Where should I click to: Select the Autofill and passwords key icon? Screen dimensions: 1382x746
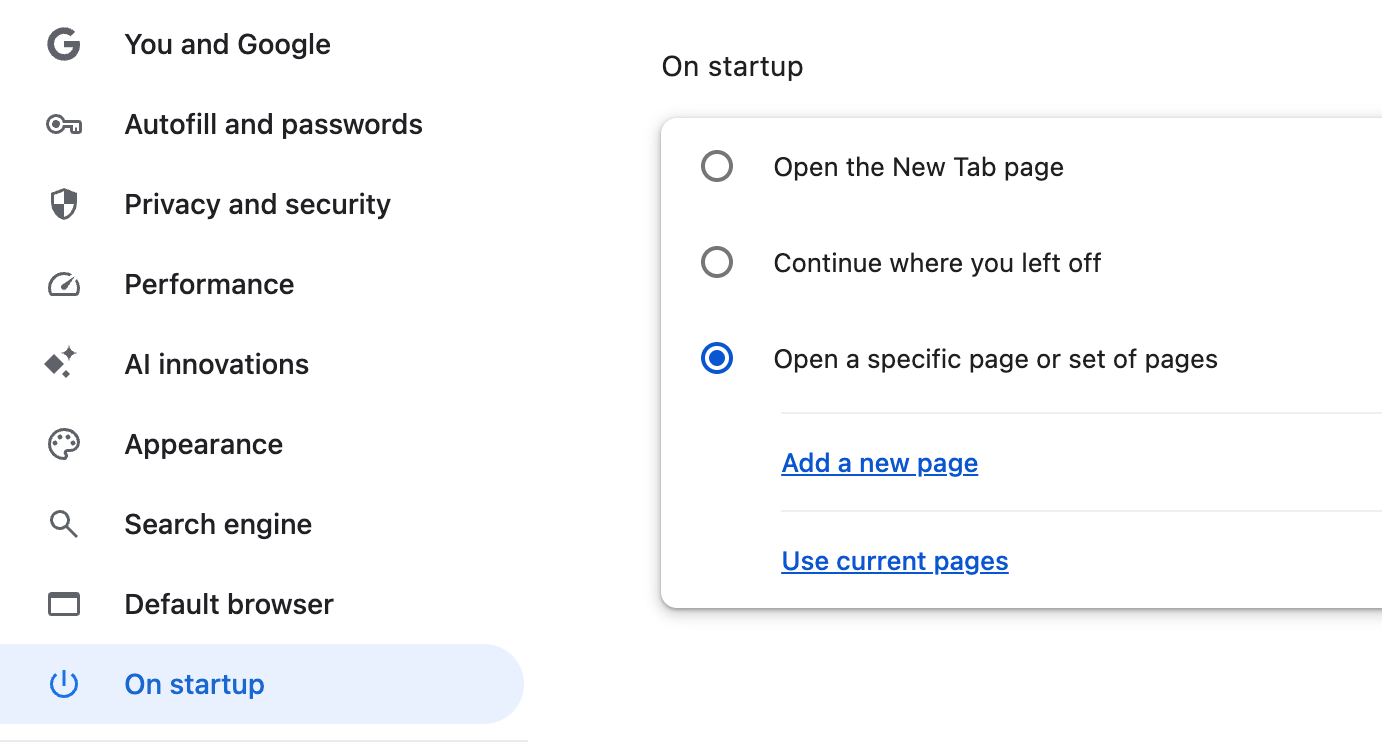point(62,124)
